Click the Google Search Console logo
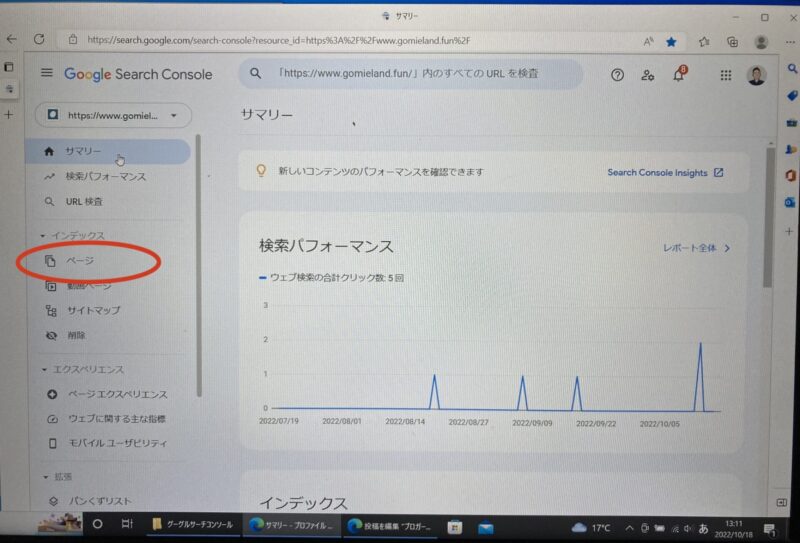This screenshot has height=543, width=800. [x=138, y=75]
